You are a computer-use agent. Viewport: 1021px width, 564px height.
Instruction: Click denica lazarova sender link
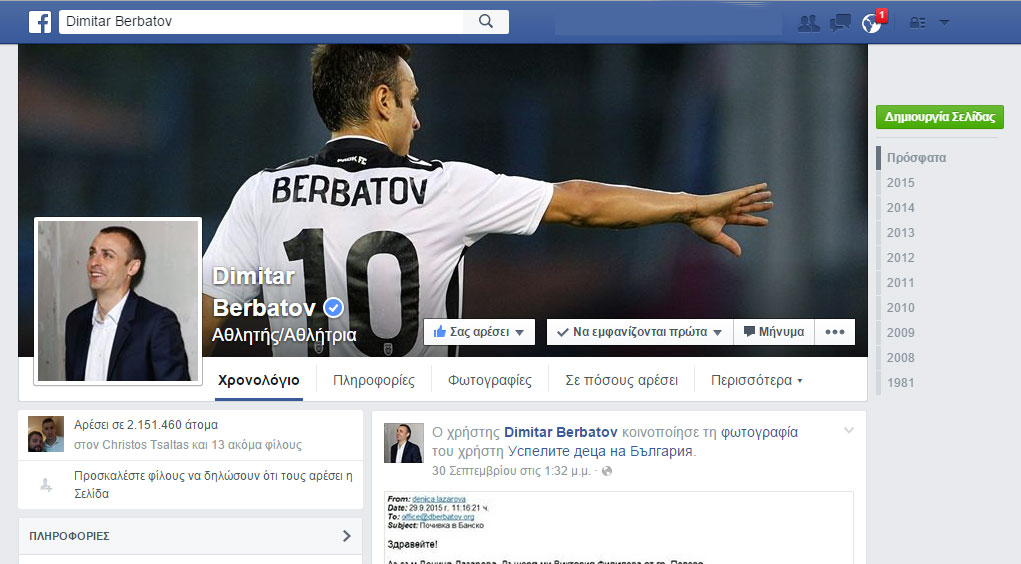439,499
